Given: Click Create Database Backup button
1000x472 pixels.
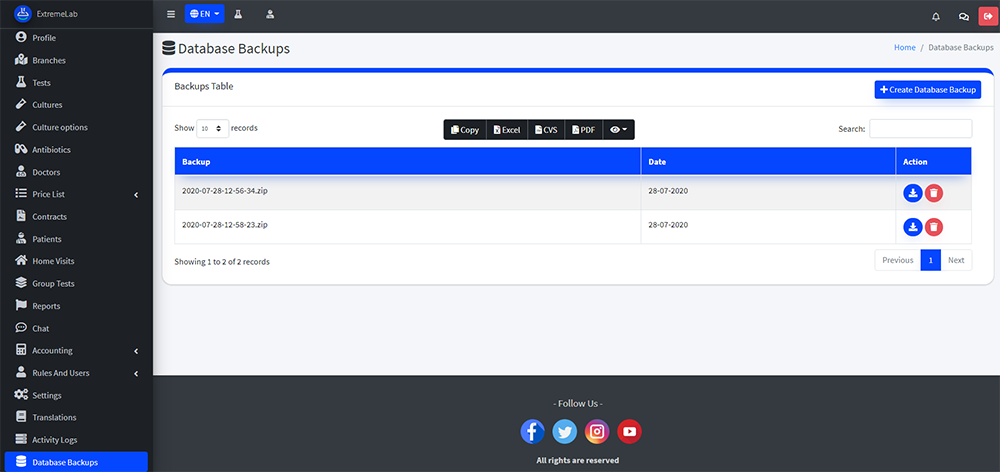Looking at the screenshot, I should coord(927,90).
